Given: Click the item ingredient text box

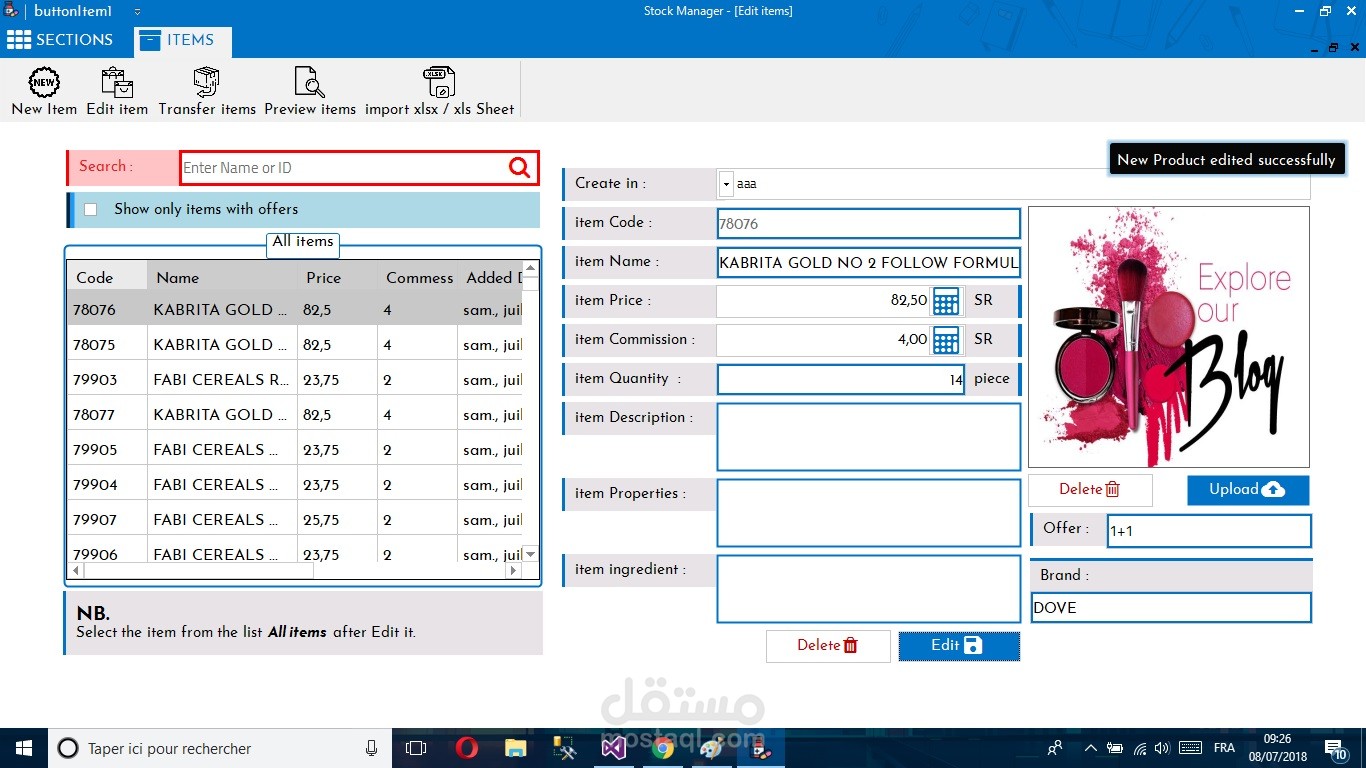Looking at the screenshot, I should coord(869,589).
